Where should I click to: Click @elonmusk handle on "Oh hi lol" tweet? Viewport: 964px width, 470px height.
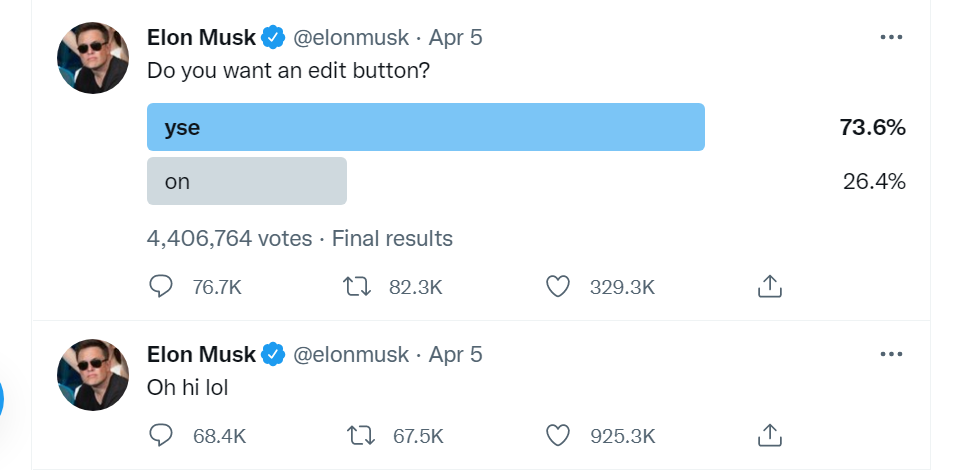coord(350,355)
